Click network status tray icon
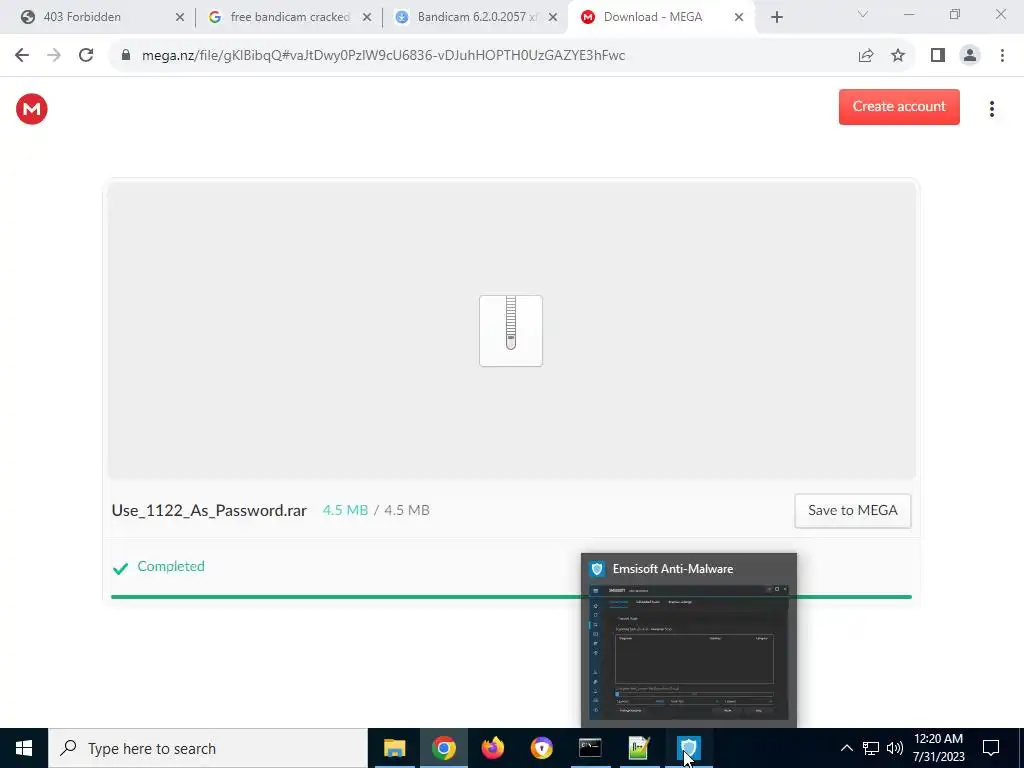This screenshot has width=1024, height=768. click(871, 748)
